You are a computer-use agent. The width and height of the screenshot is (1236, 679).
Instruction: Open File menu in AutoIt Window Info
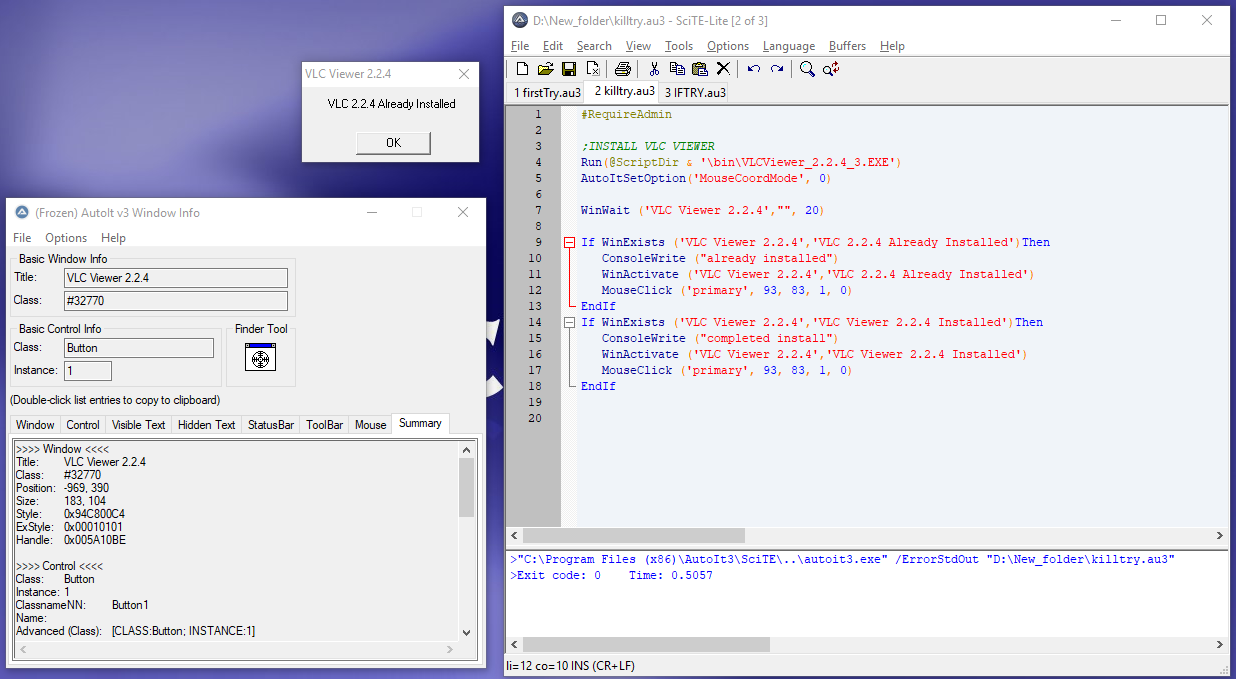click(22, 238)
